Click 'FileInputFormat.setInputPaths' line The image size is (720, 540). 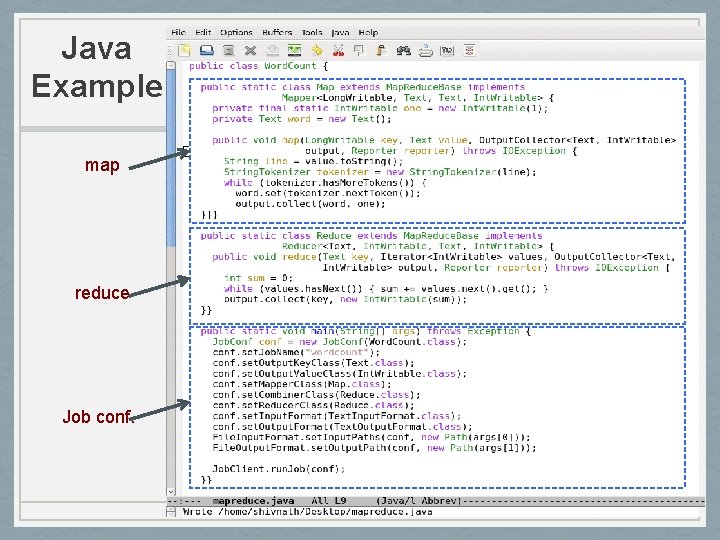[x=371, y=437]
